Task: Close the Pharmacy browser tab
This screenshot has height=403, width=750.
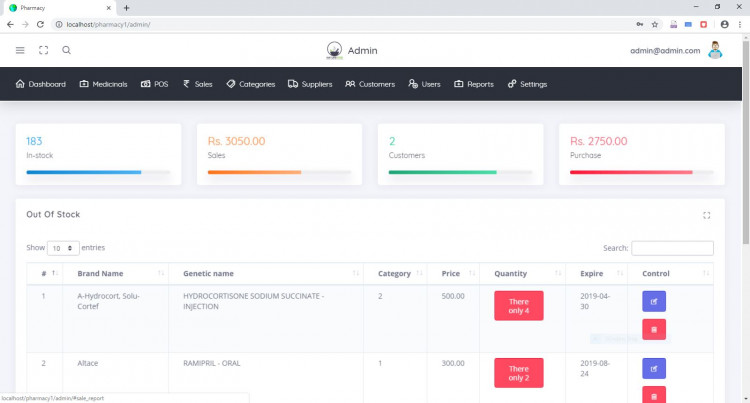Action: coord(109,8)
